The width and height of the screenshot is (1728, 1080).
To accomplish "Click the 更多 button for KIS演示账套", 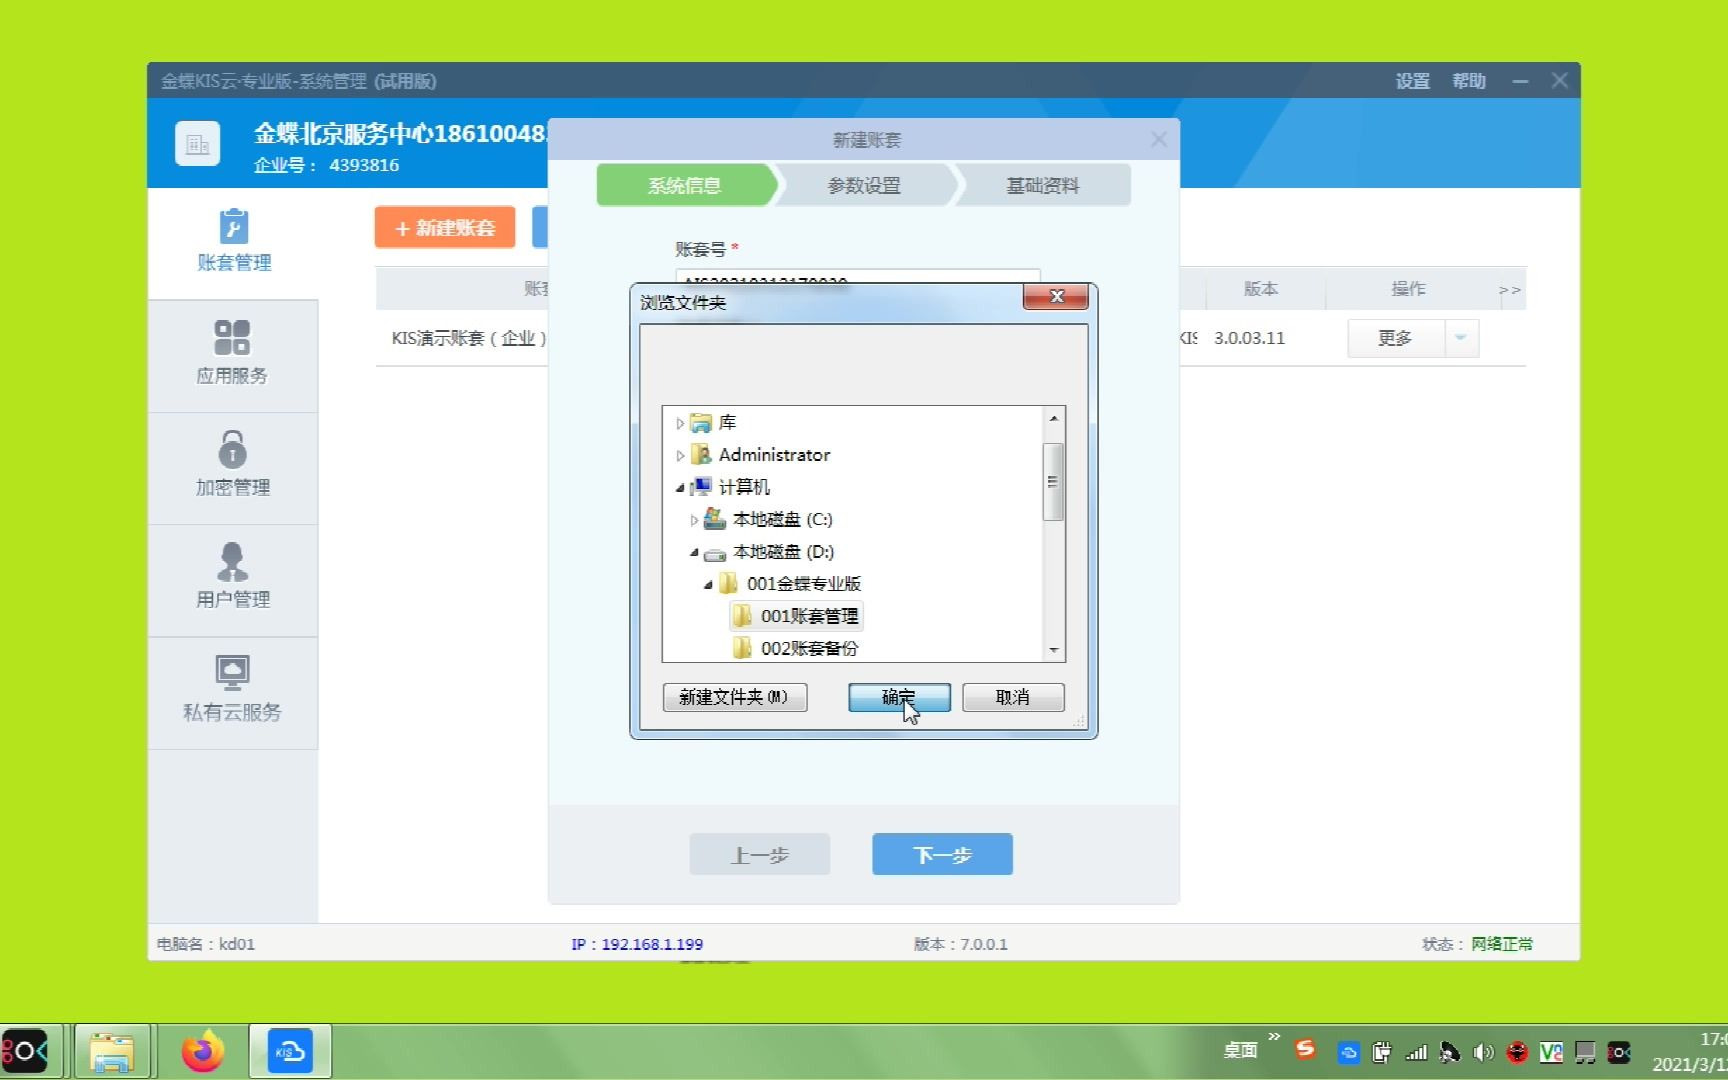I will (1395, 338).
